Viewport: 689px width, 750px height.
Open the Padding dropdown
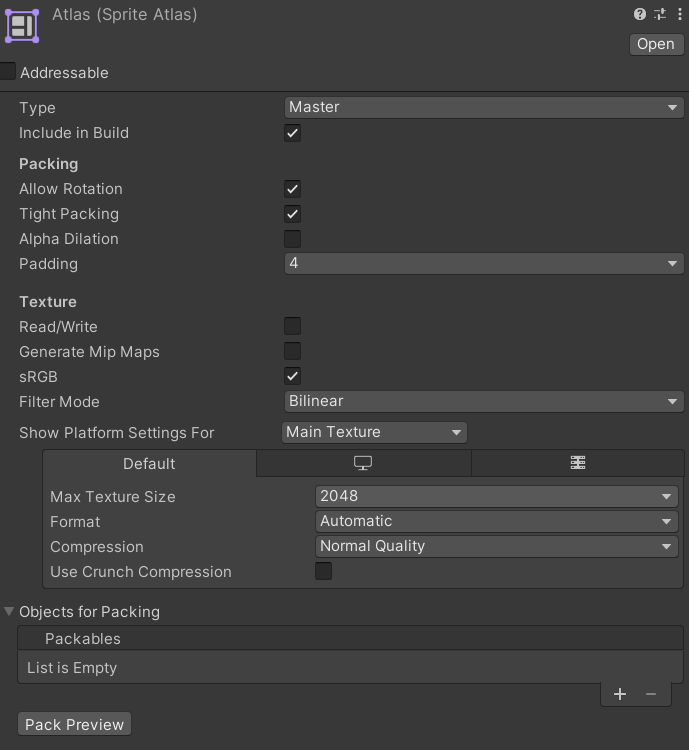(x=484, y=264)
